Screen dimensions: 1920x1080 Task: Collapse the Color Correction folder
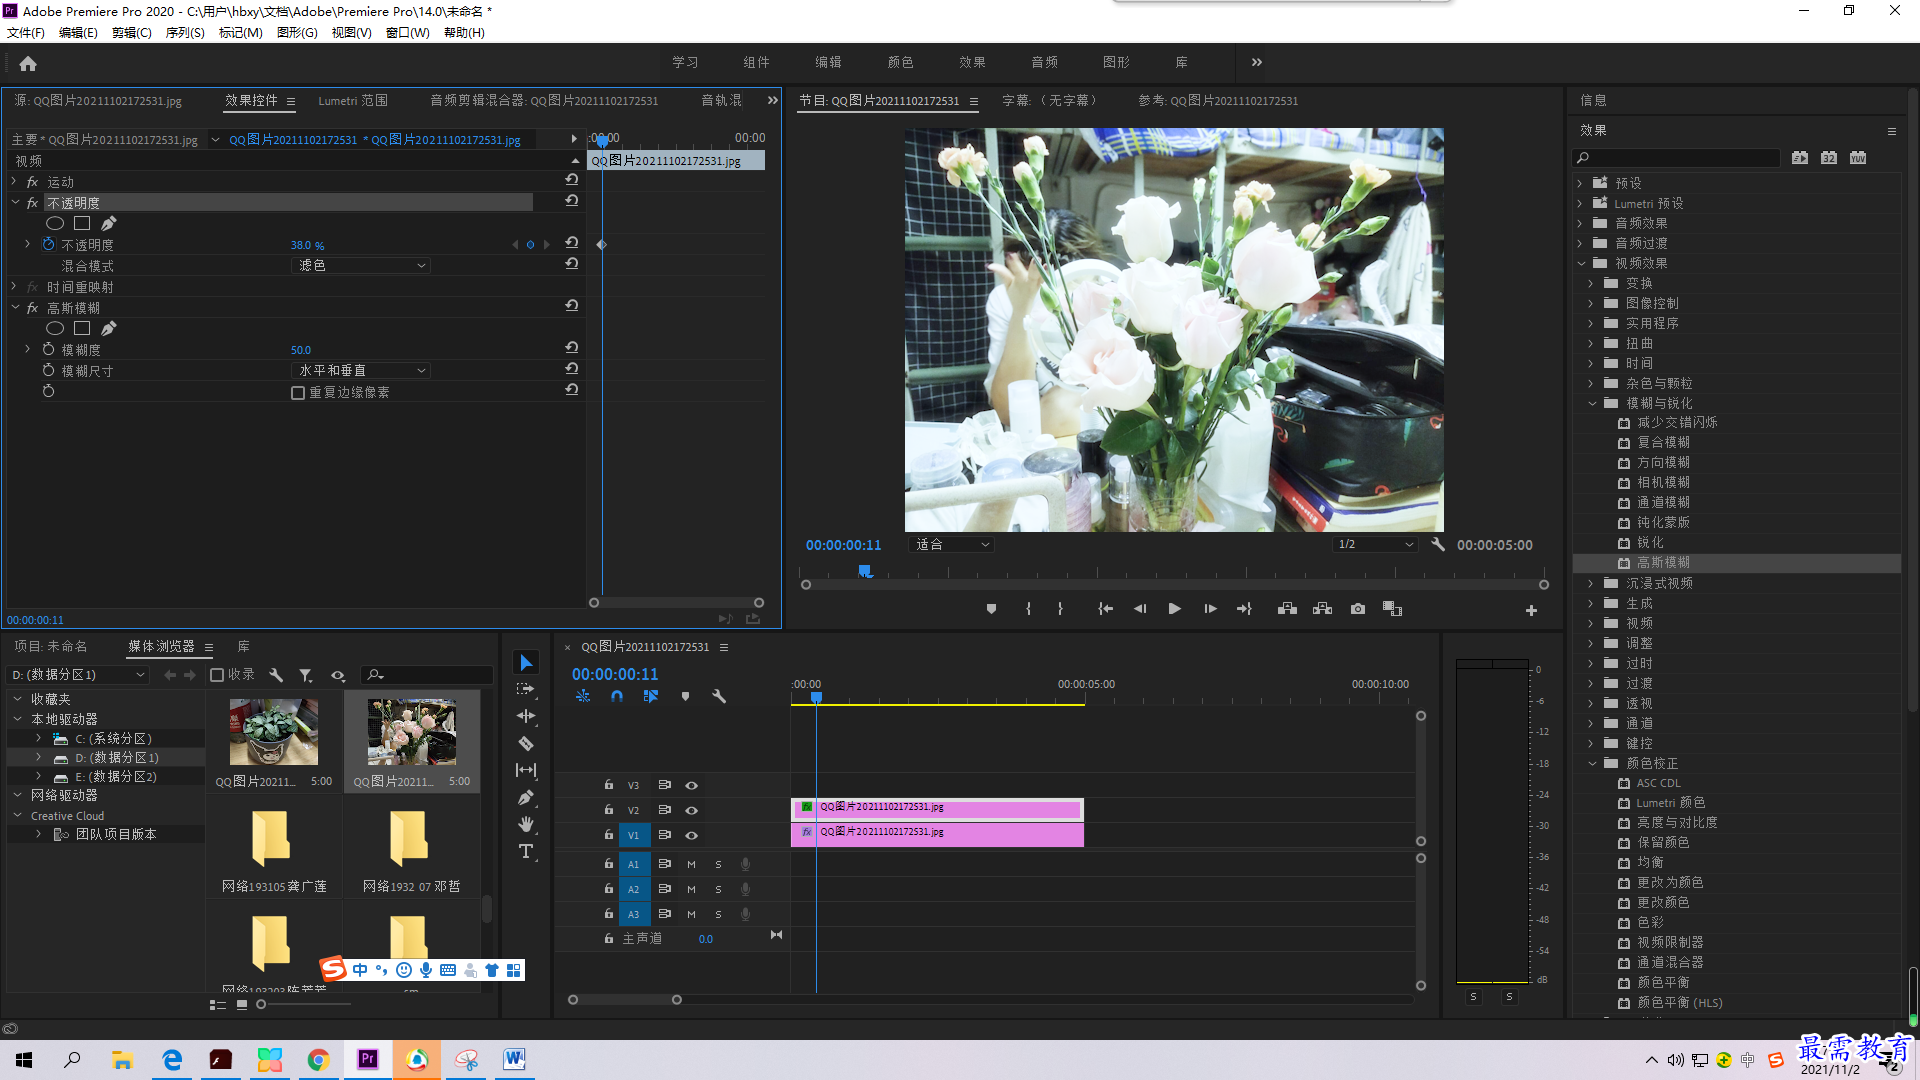coord(1593,763)
